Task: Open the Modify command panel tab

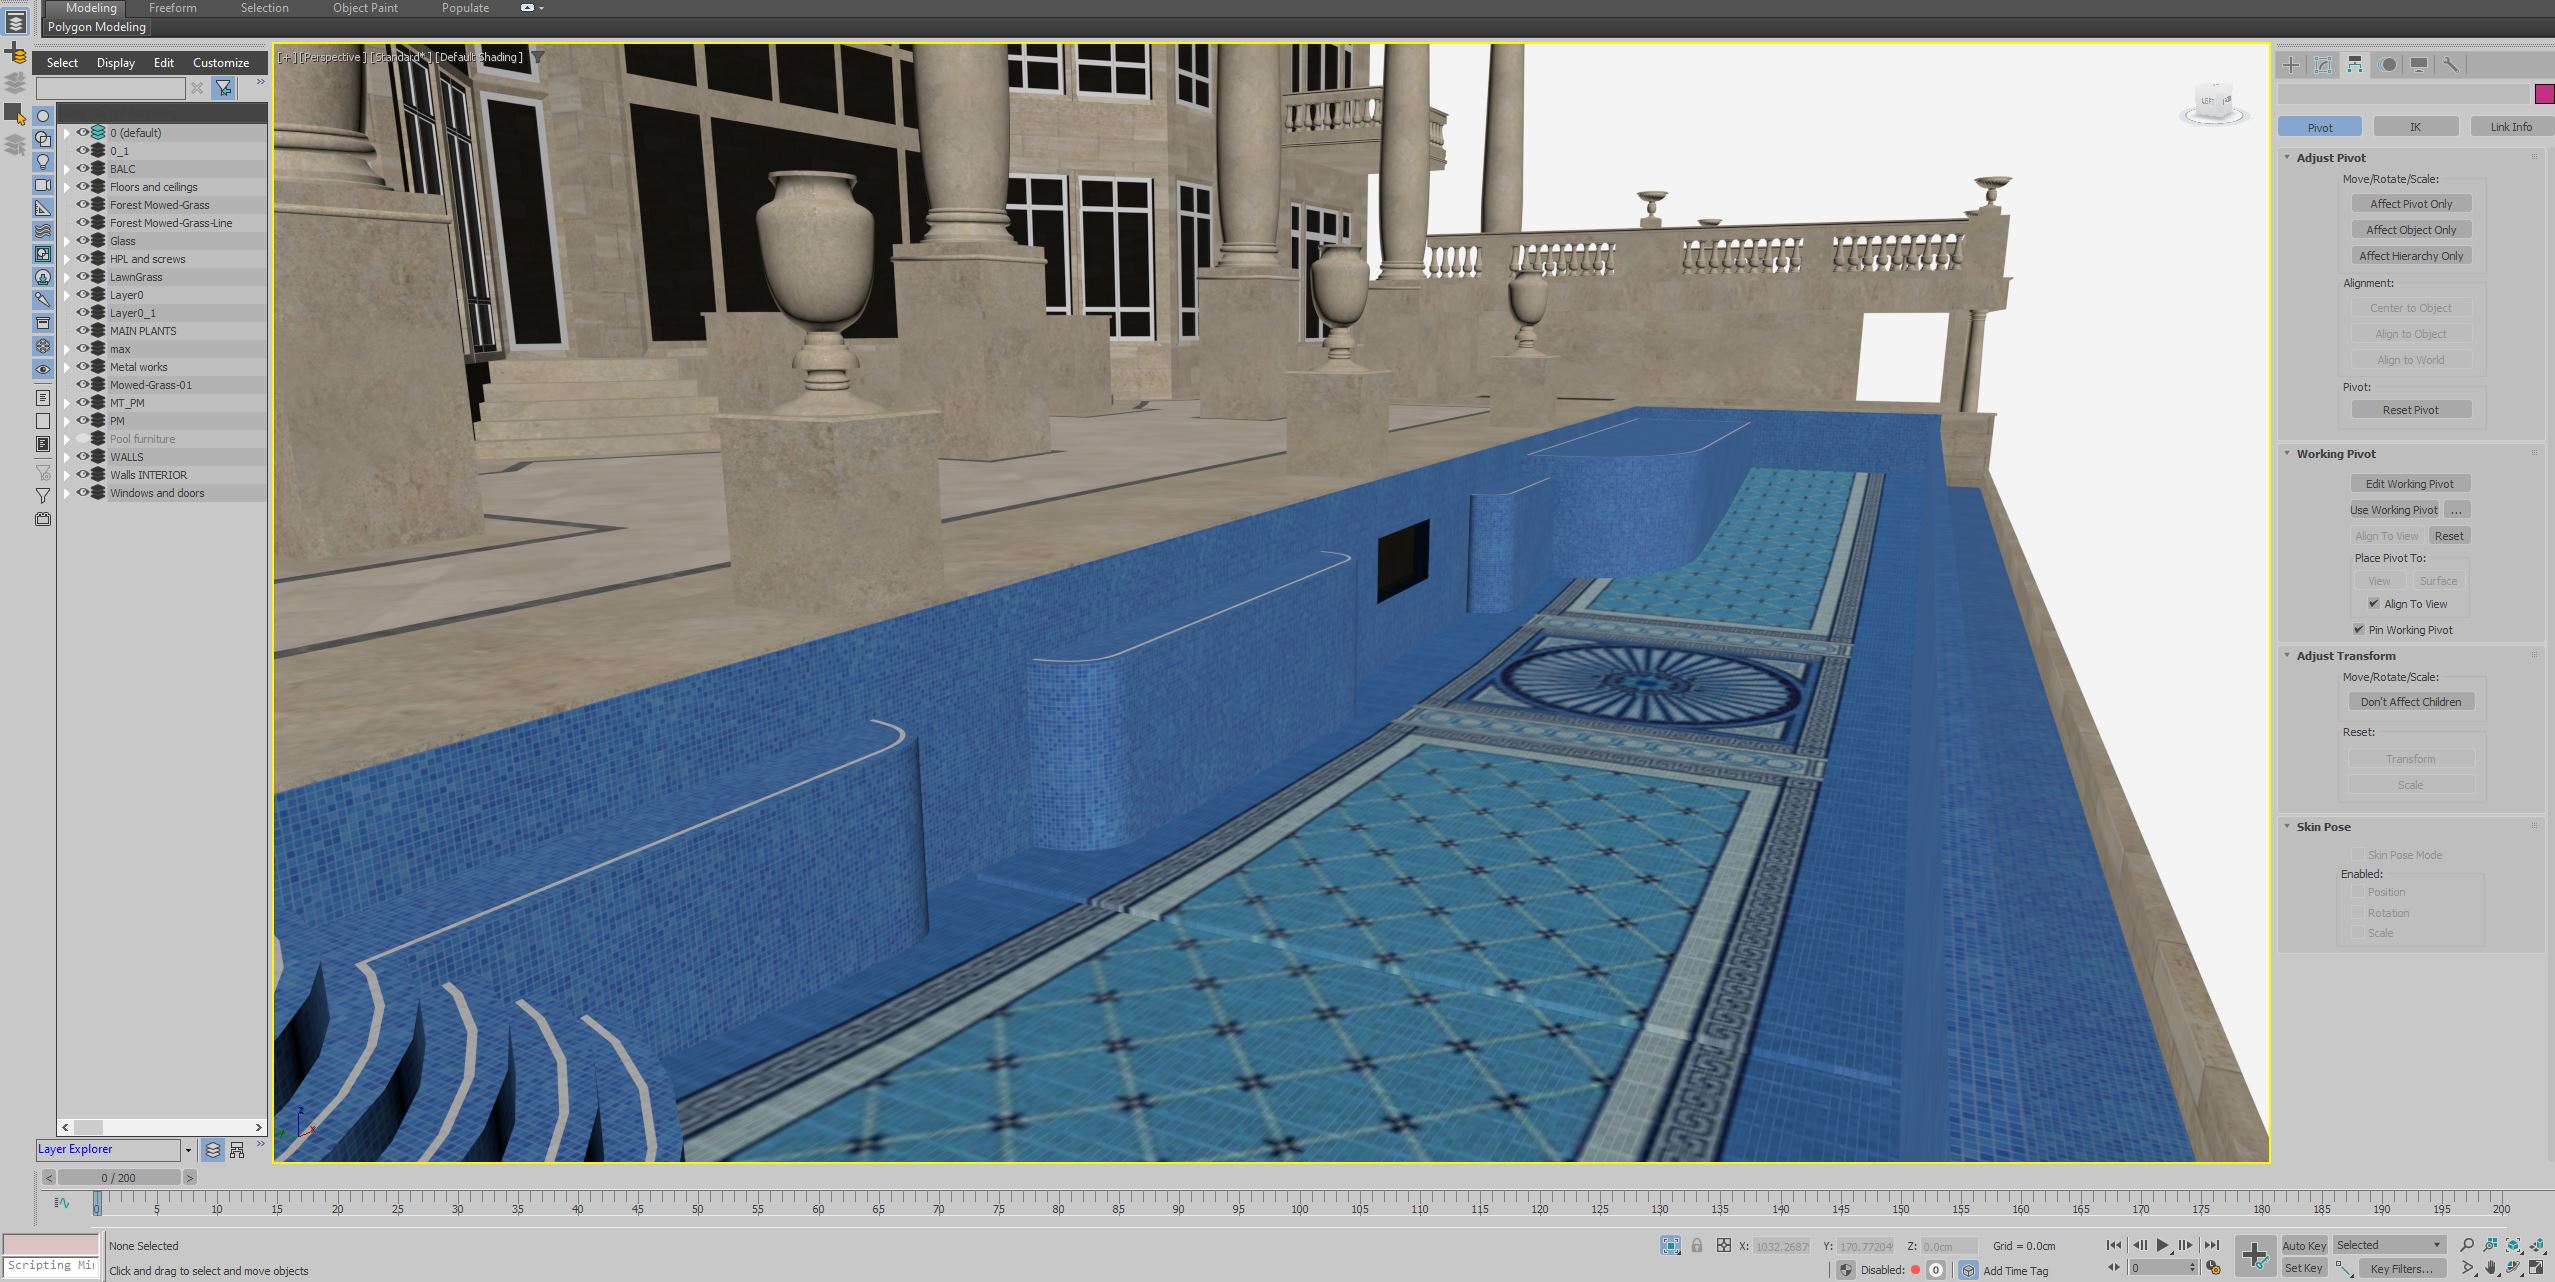Action: coord(2323,65)
